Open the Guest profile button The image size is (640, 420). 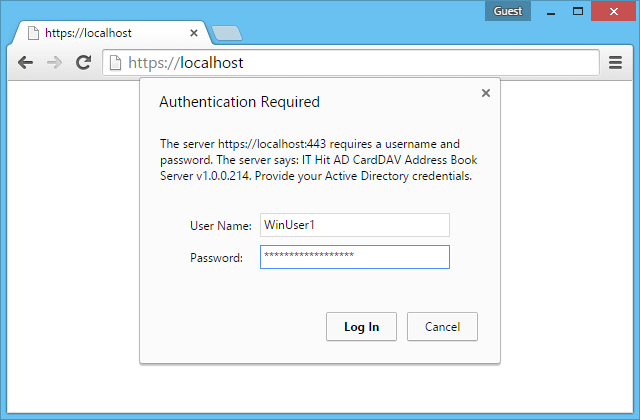tap(508, 11)
